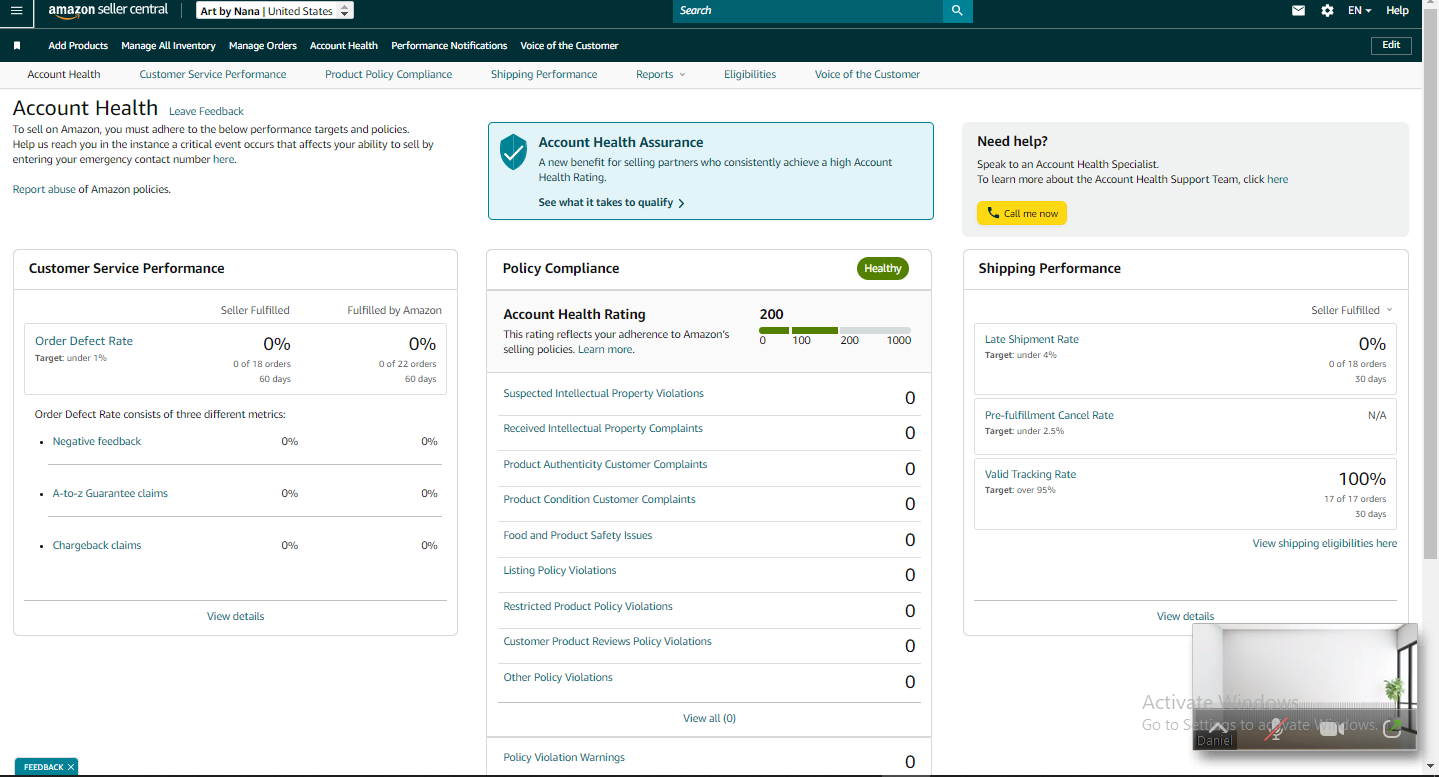Open Listing Policy Violations
1439x777 pixels.
tap(560, 571)
